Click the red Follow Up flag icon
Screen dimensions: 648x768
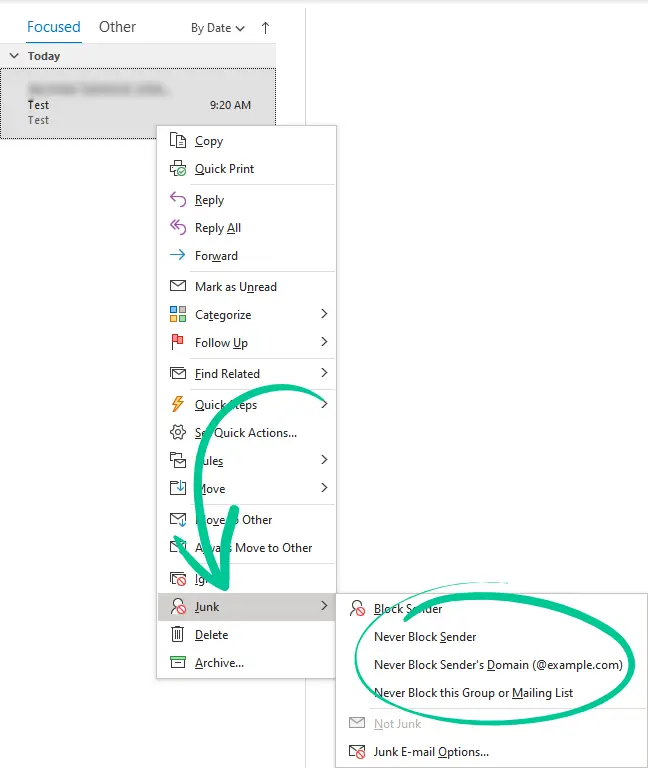pos(178,343)
